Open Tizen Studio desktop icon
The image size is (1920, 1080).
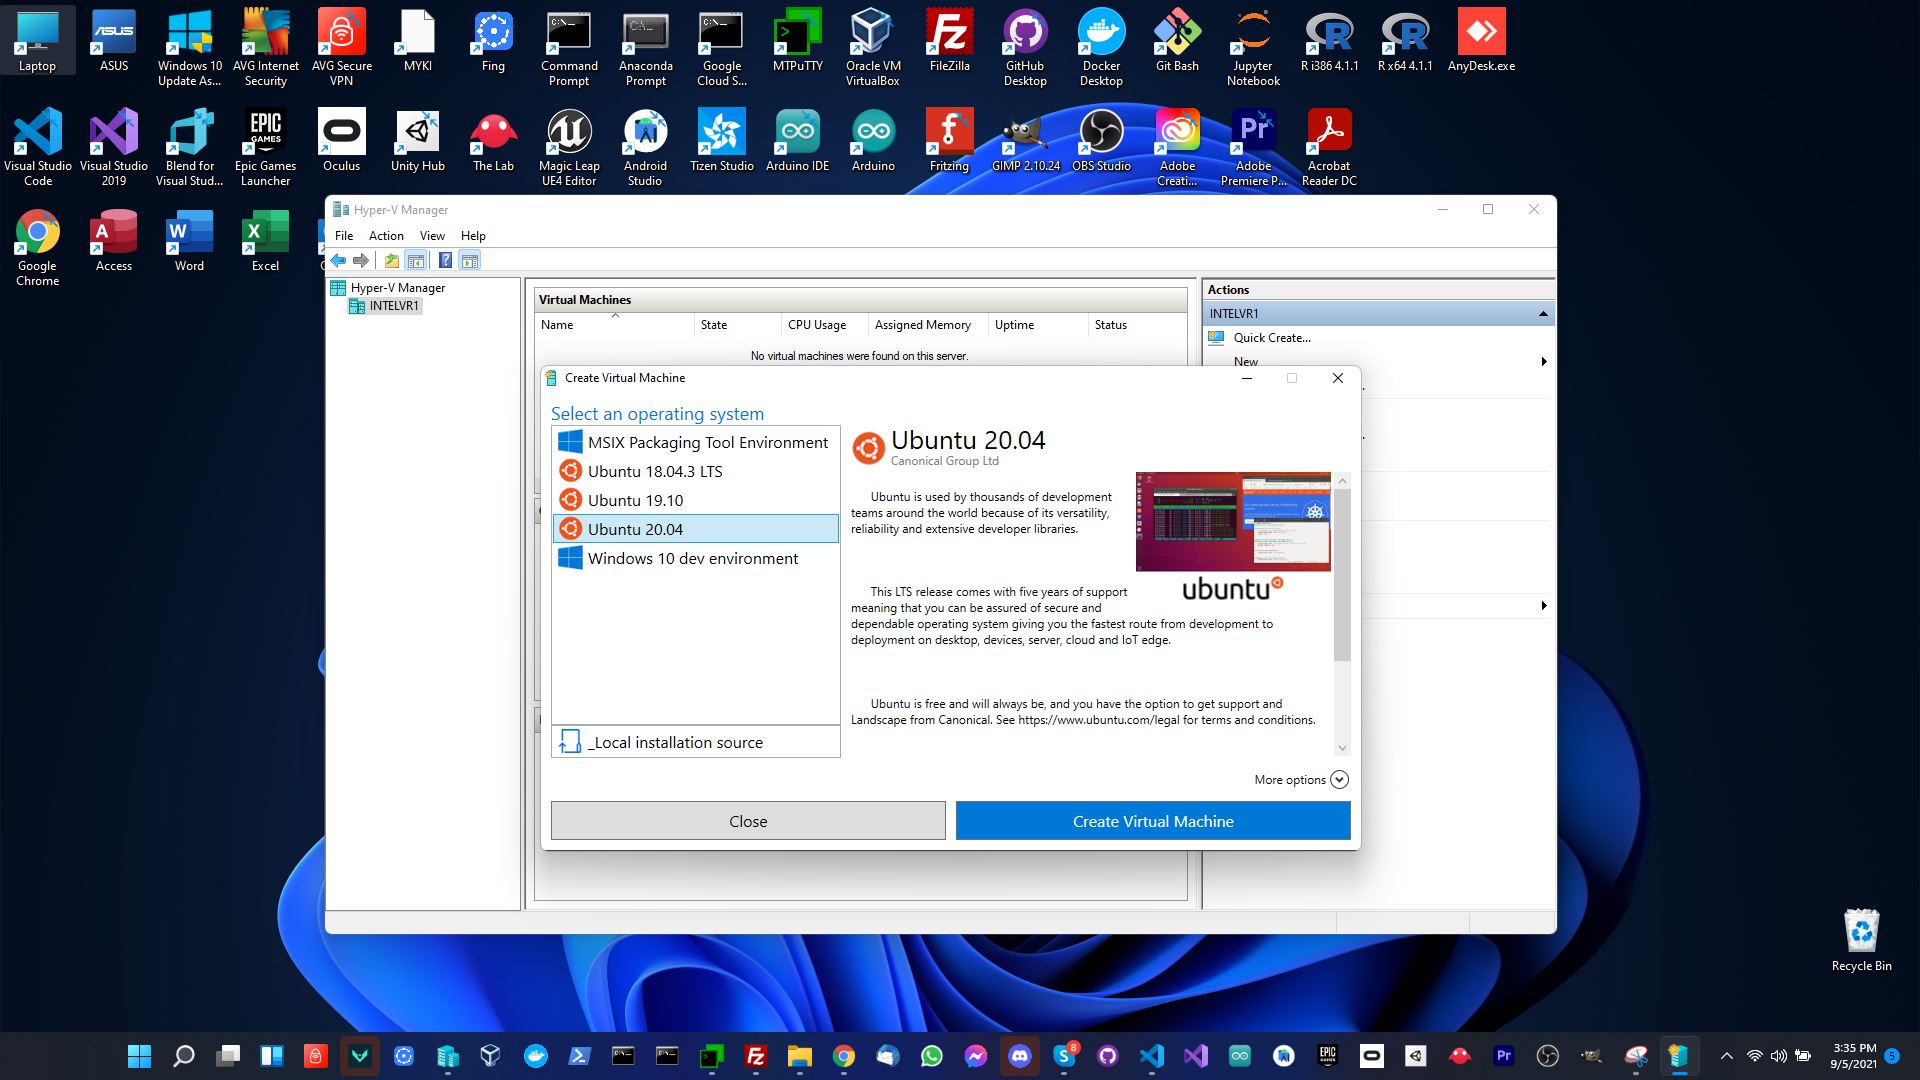tap(721, 141)
